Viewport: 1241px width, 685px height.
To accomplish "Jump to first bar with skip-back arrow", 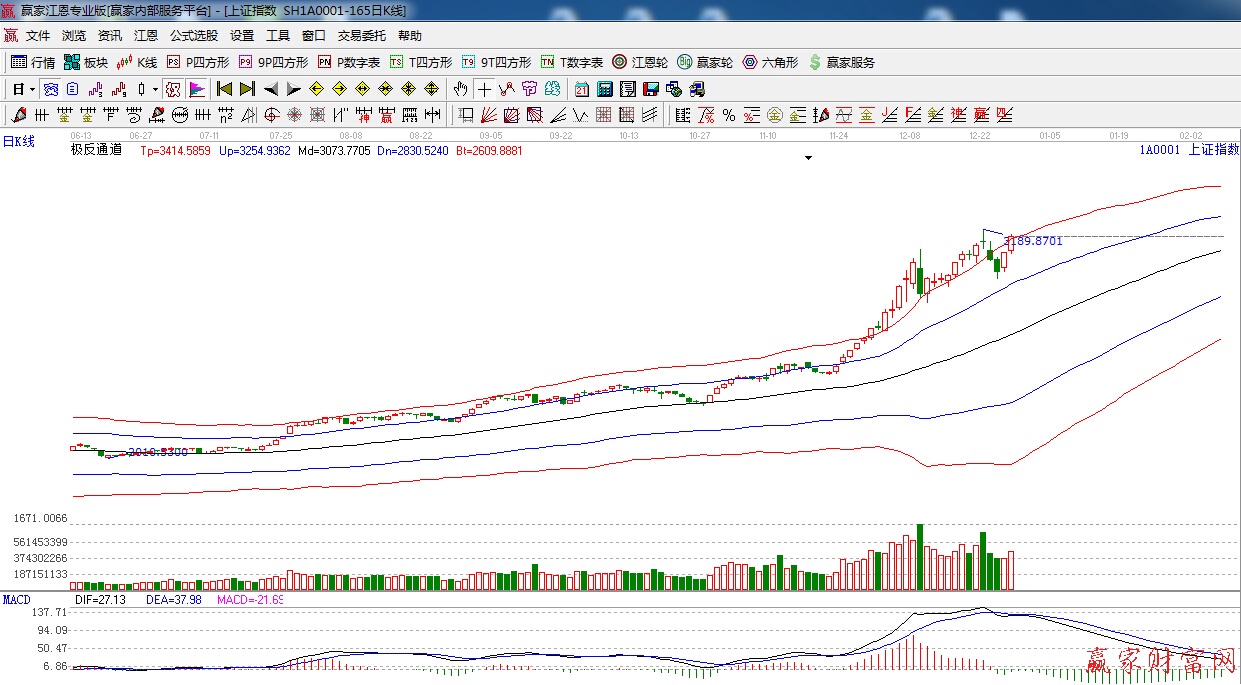I will point(224,89).
